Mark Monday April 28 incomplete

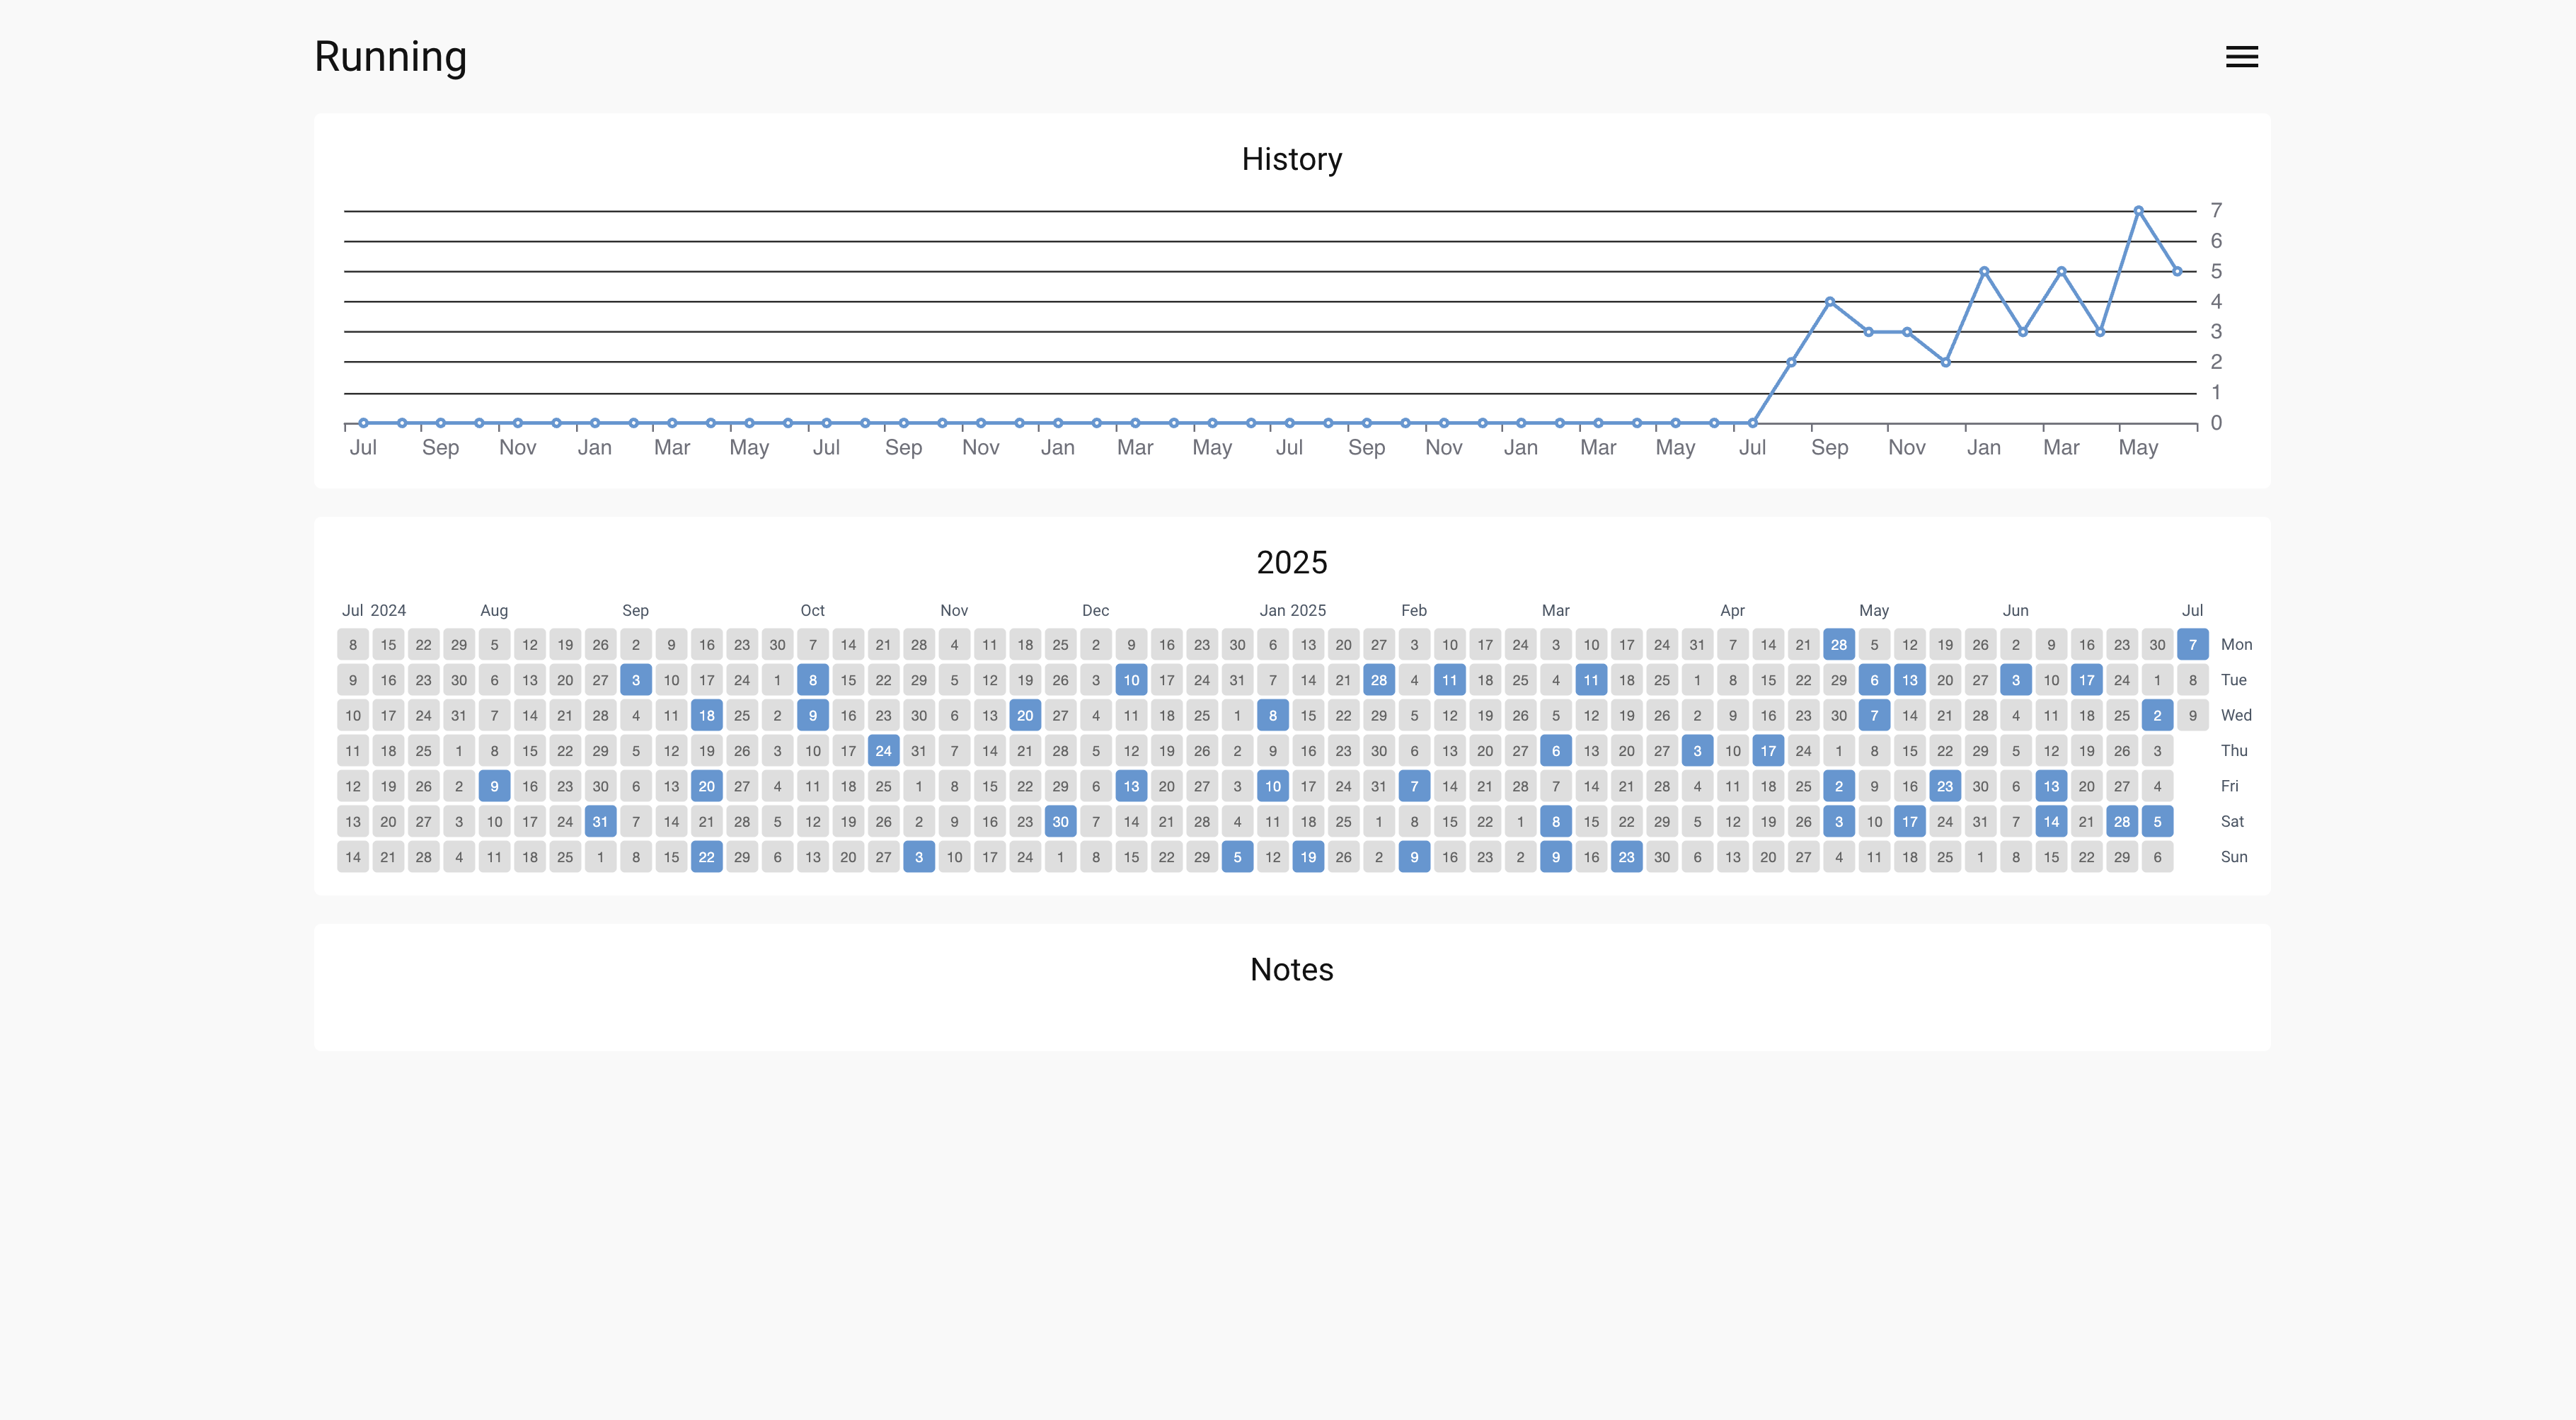point(1838,644)
